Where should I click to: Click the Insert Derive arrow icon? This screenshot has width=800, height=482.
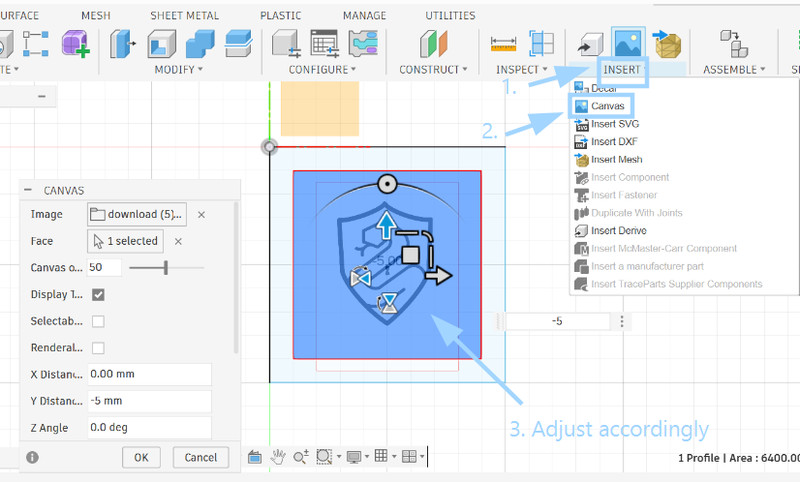[x=590, y=44]
